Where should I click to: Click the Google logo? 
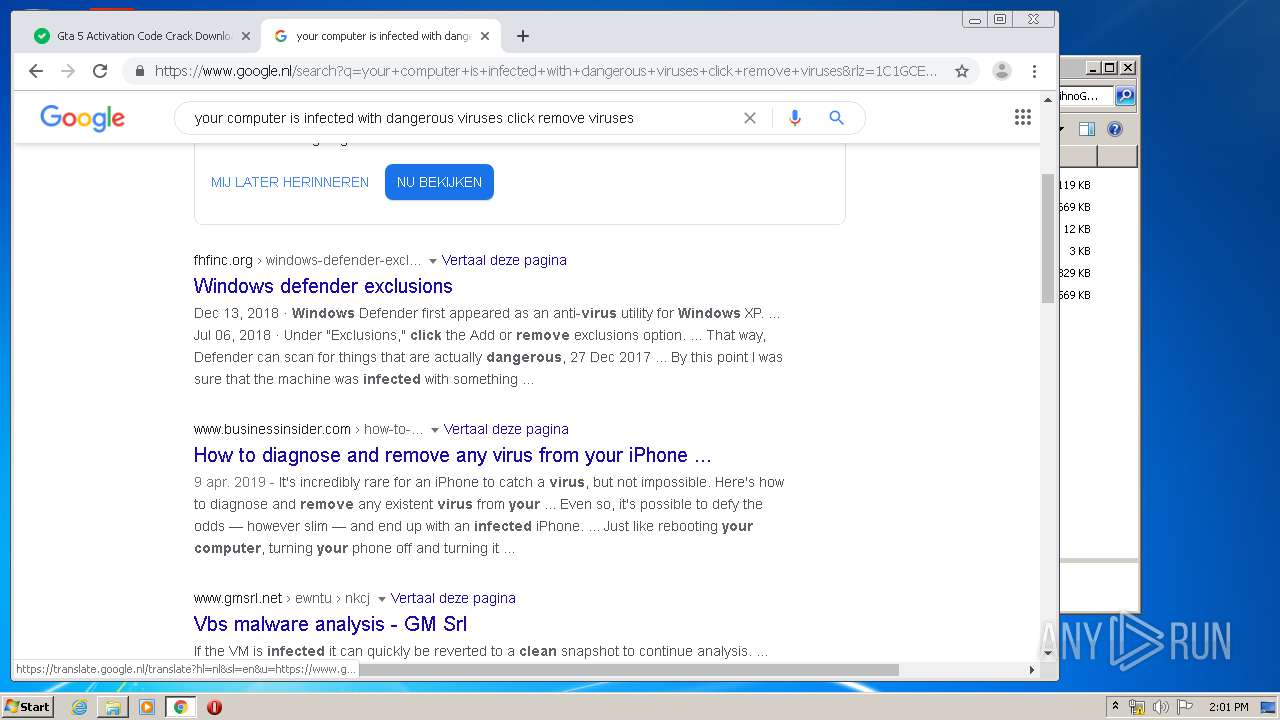coord(83,118)
